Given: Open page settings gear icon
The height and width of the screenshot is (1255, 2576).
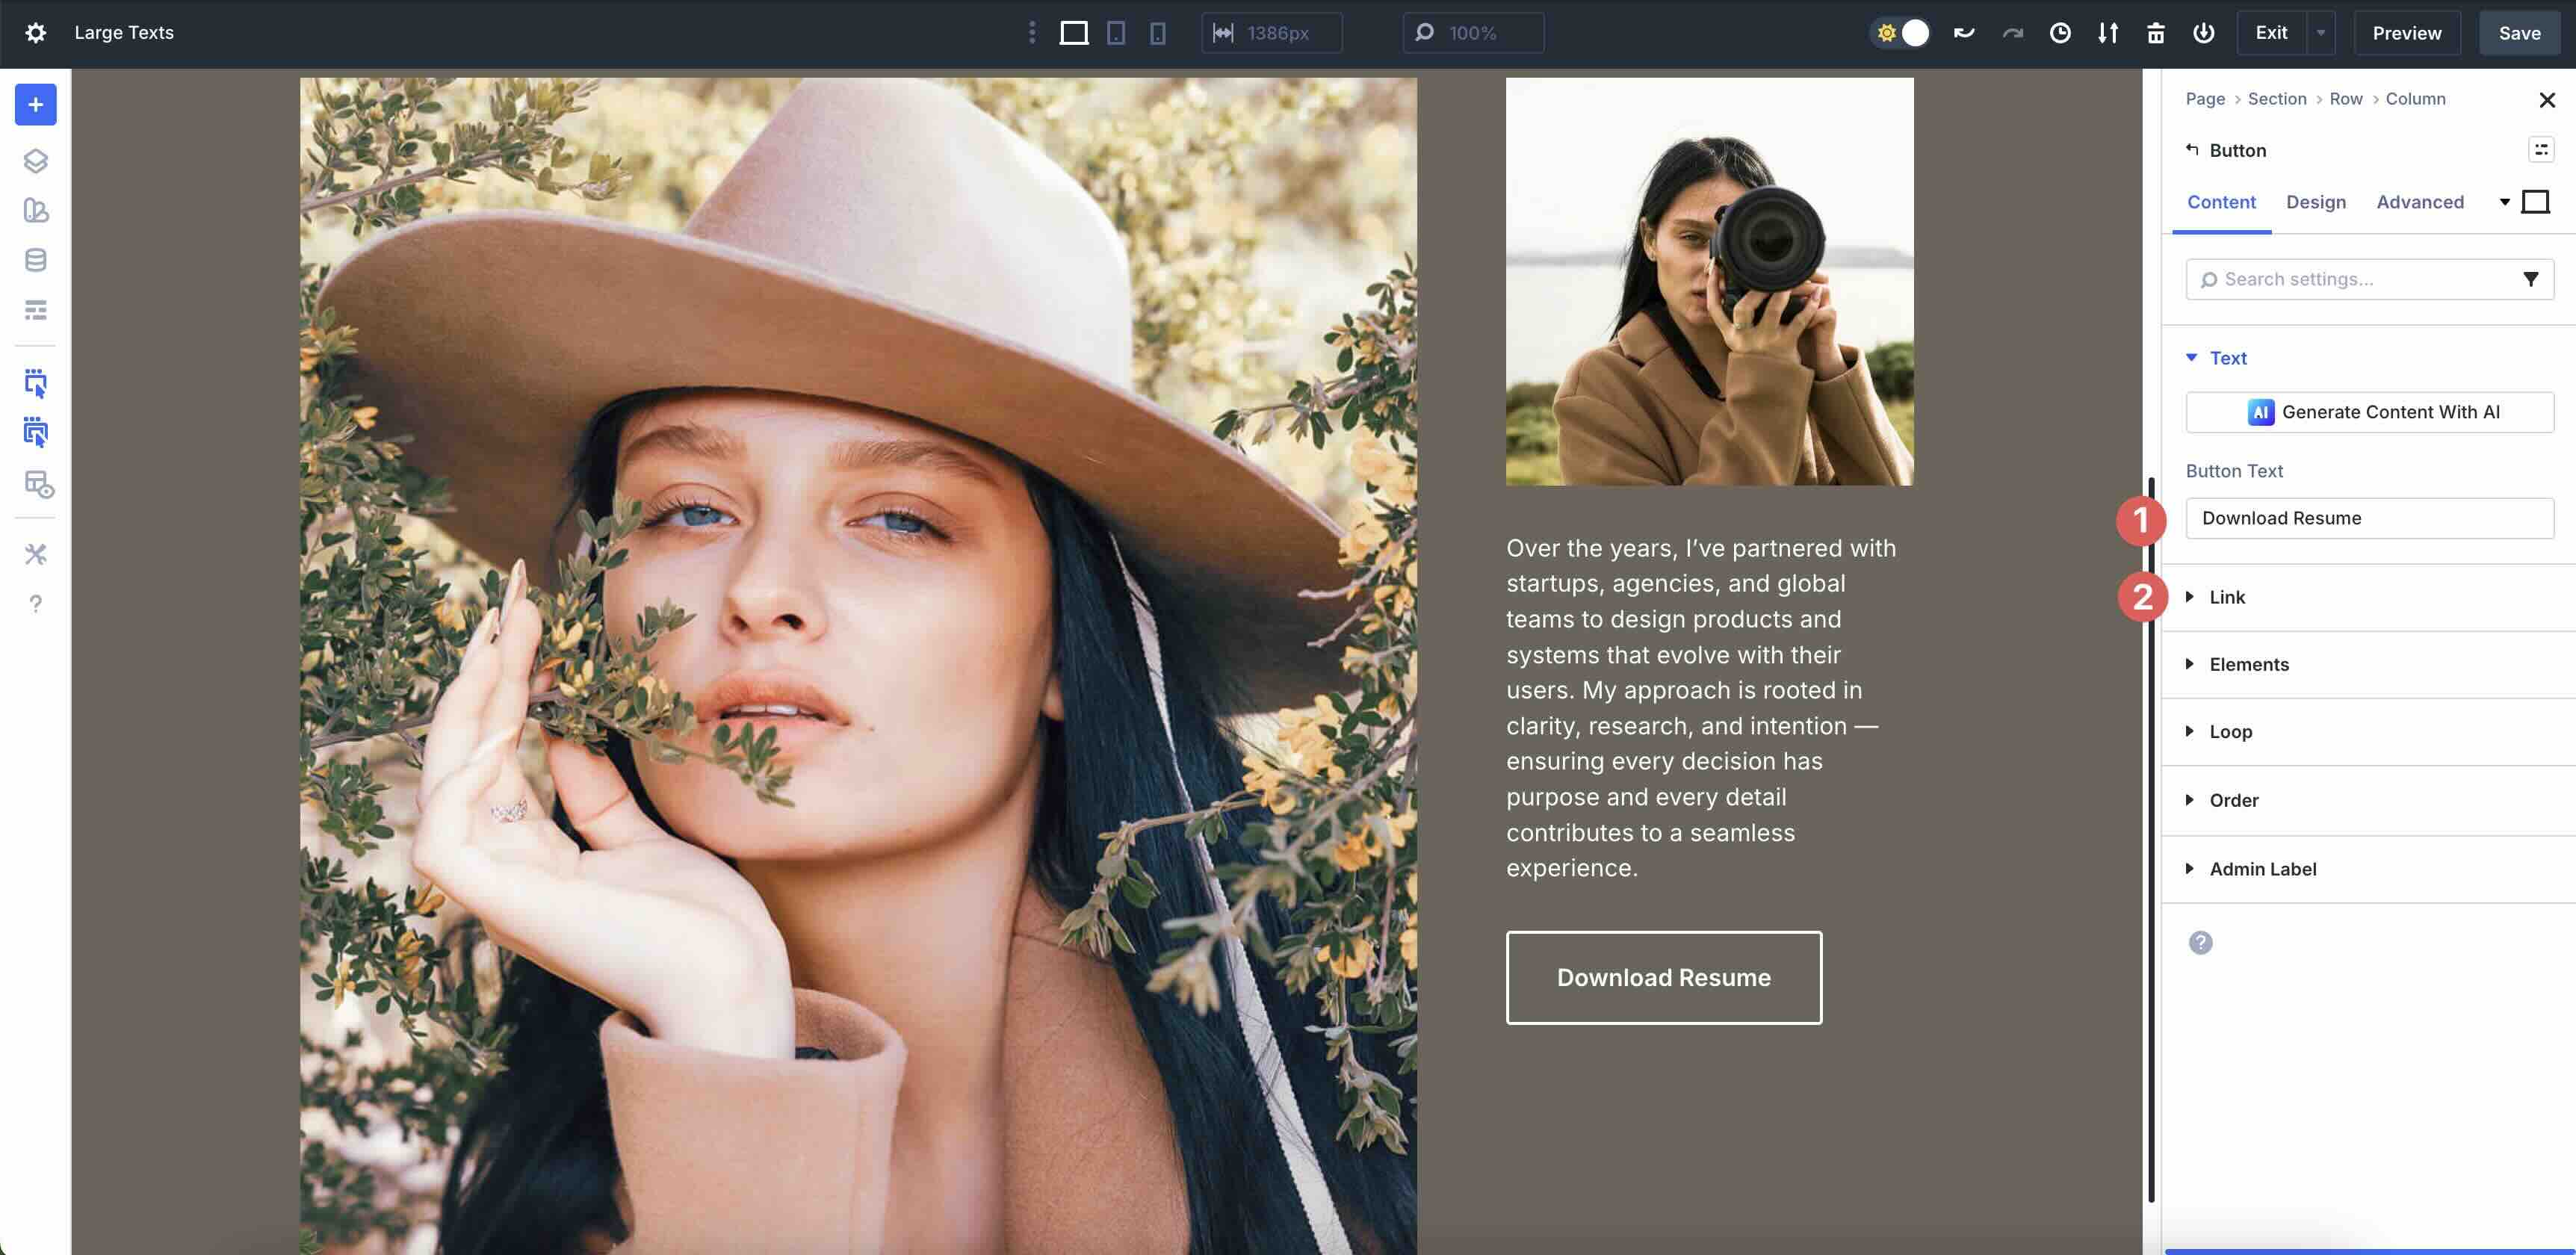Looking at the screenshot, I should click(x=35, y=33).
